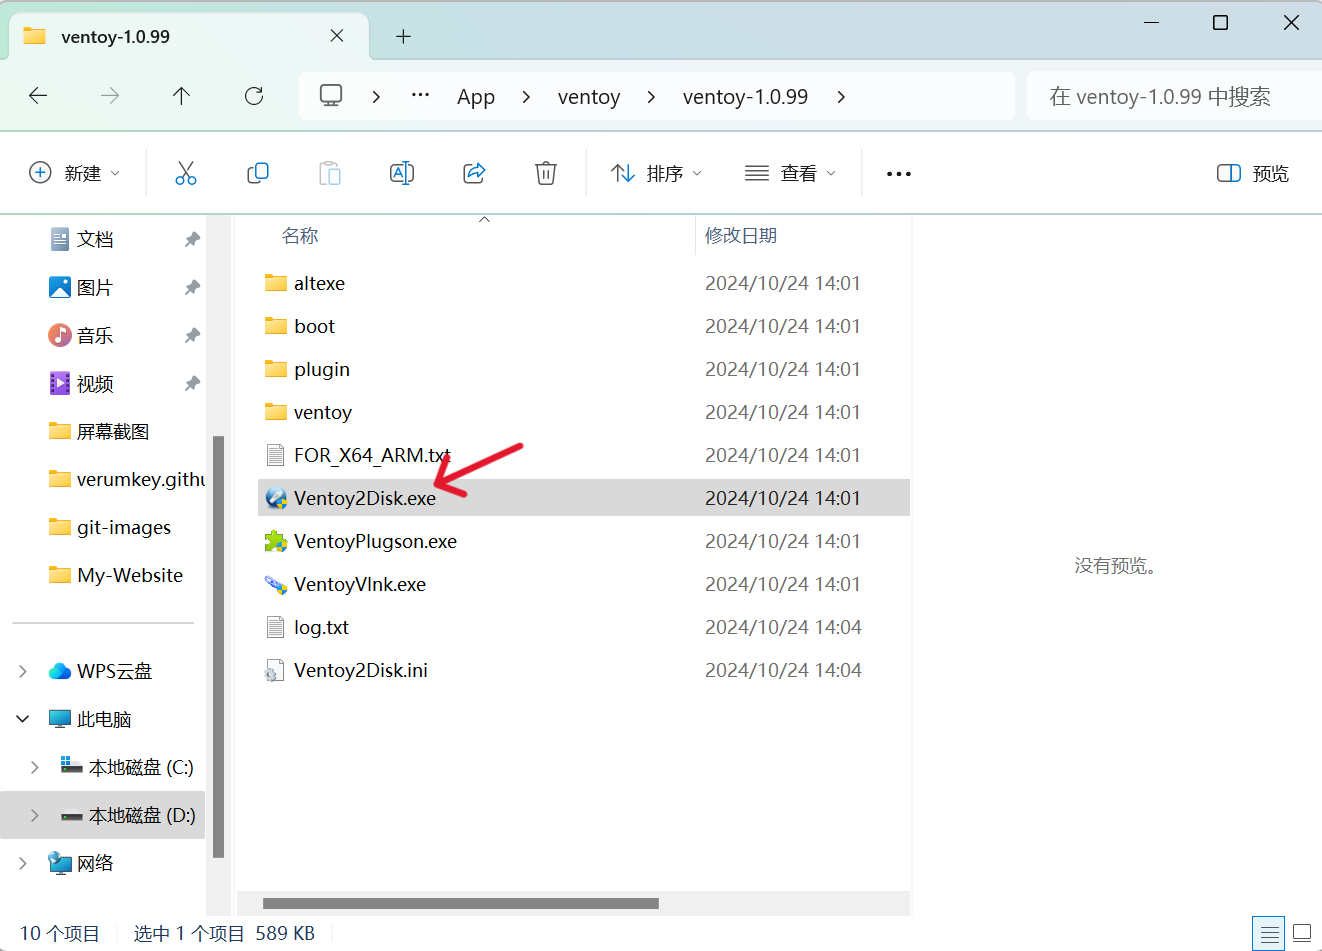Go up one folder level
The height and width of the screenshot is (951, 1322).
(x=181, y=96)
